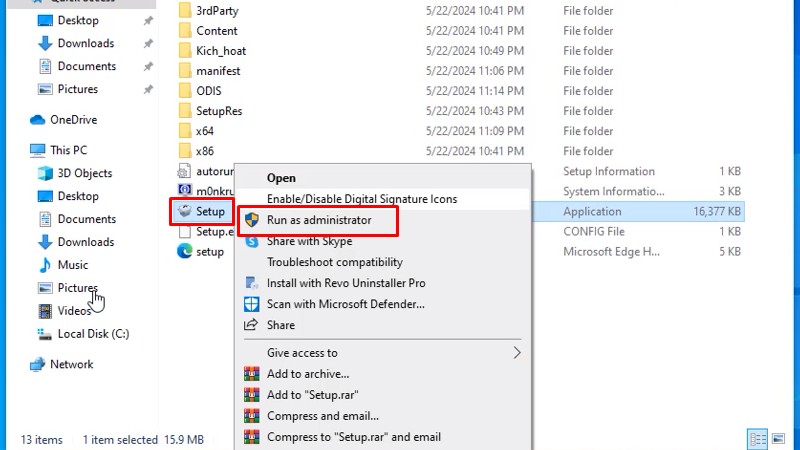Choose Compress to "Setup.rar" and email
This screenshot has width=800, height=450.
353,437
